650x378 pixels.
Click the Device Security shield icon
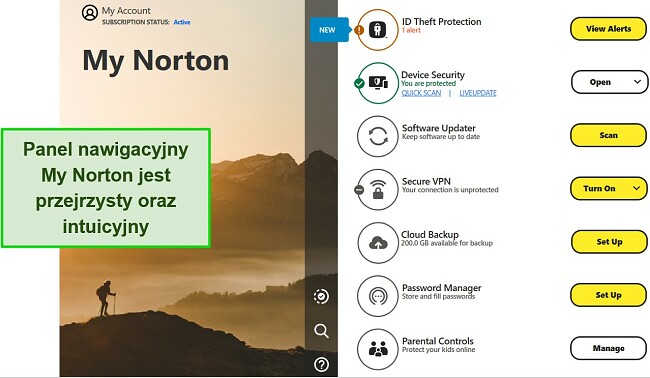(x=378, y=83)
